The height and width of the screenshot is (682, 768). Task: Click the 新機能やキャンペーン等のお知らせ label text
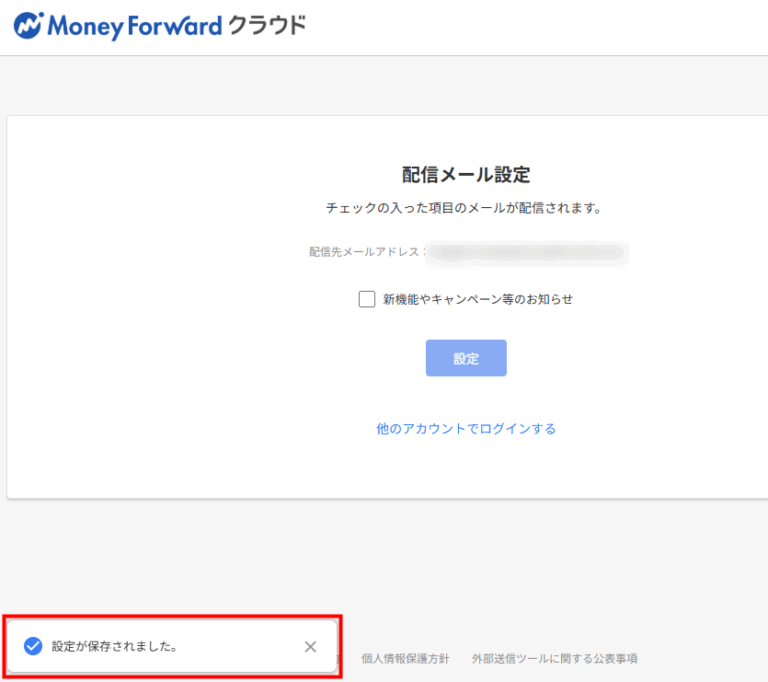pyautogui.click(x=477, y=299)
